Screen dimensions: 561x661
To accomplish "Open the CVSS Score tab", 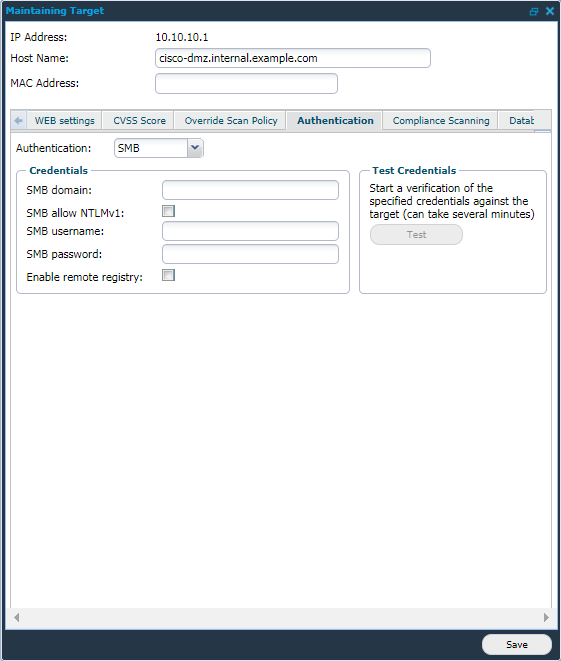I will point(139,121).
